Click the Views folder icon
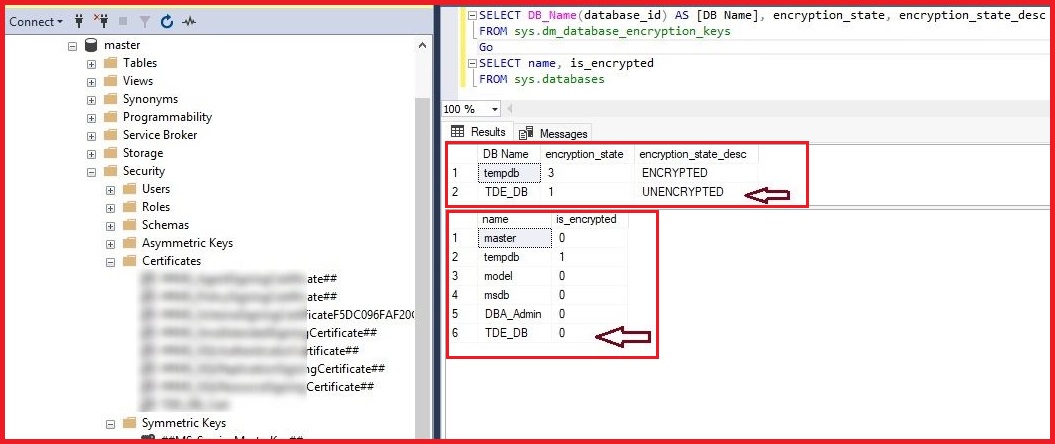This screenshot has height=444, width=1055. point(110,81)
